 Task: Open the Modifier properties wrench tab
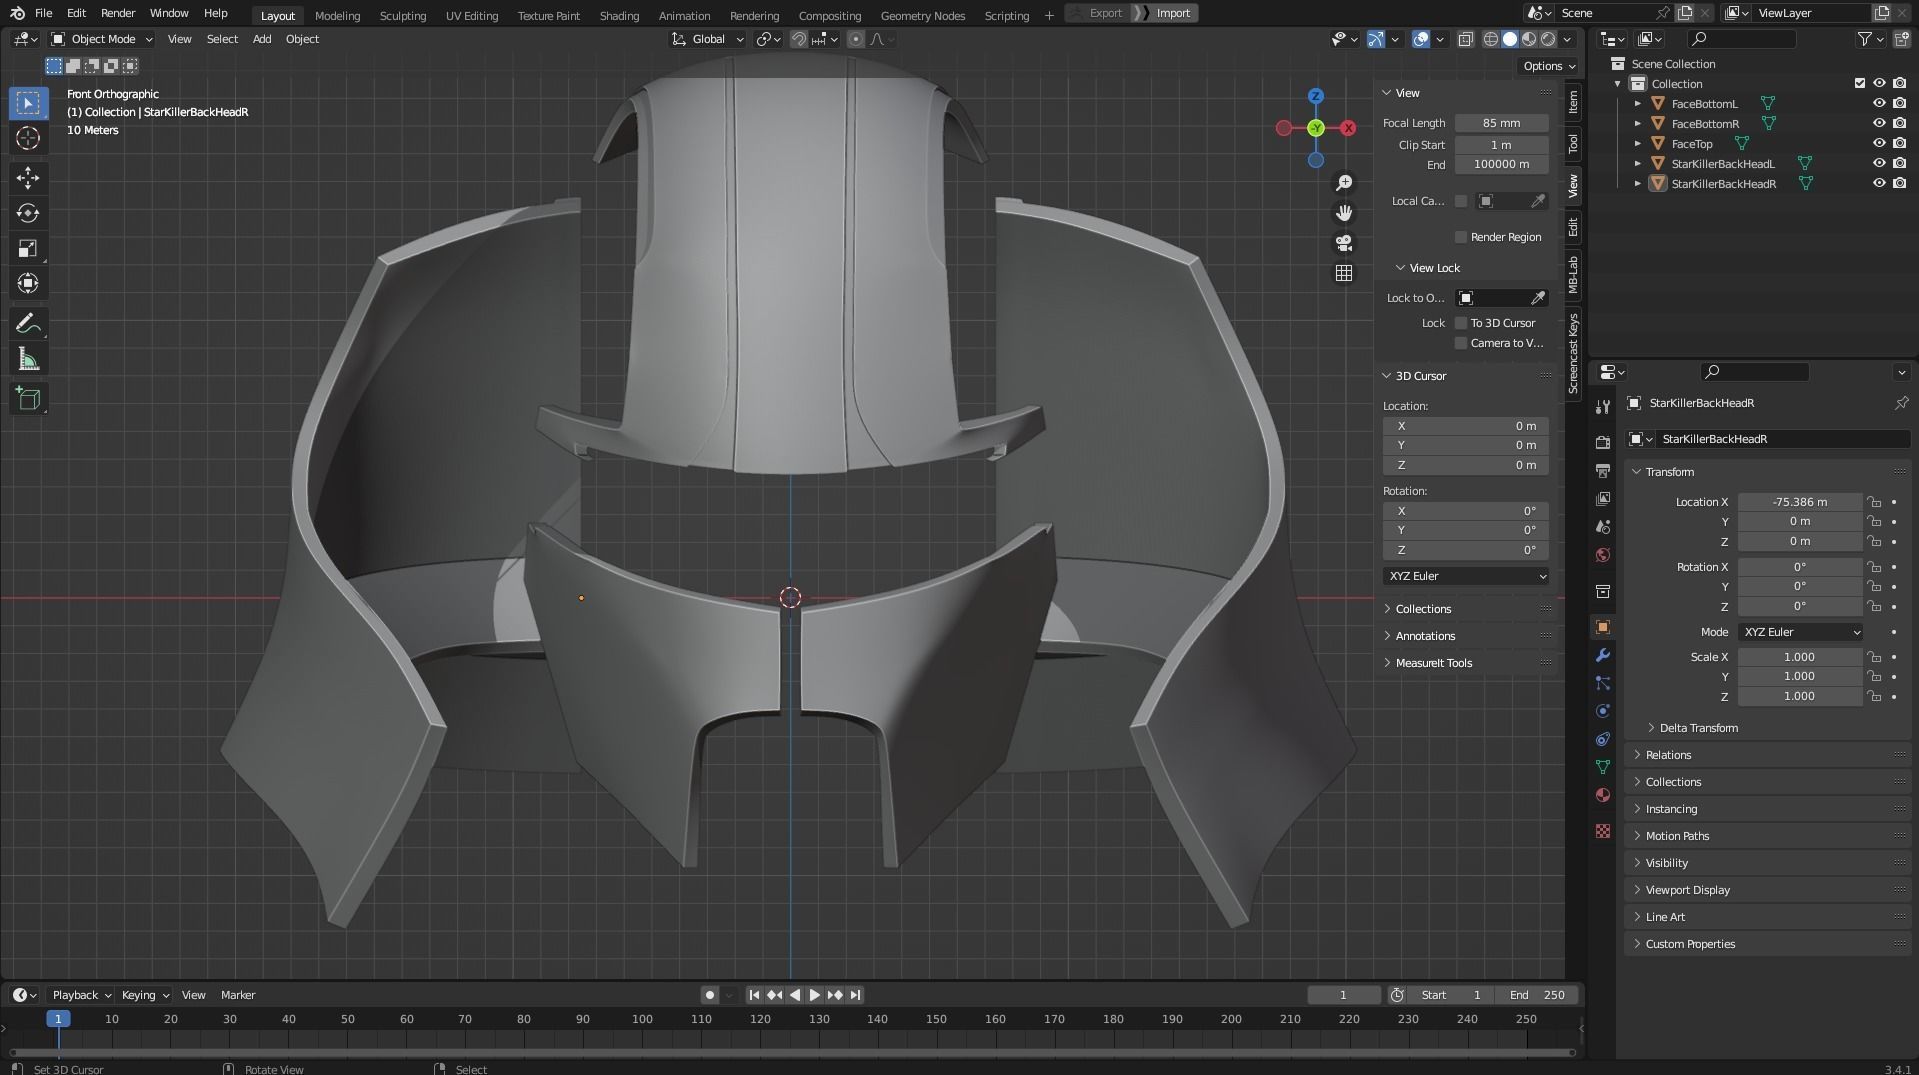pyautogui.click(x=1603, y=655)
